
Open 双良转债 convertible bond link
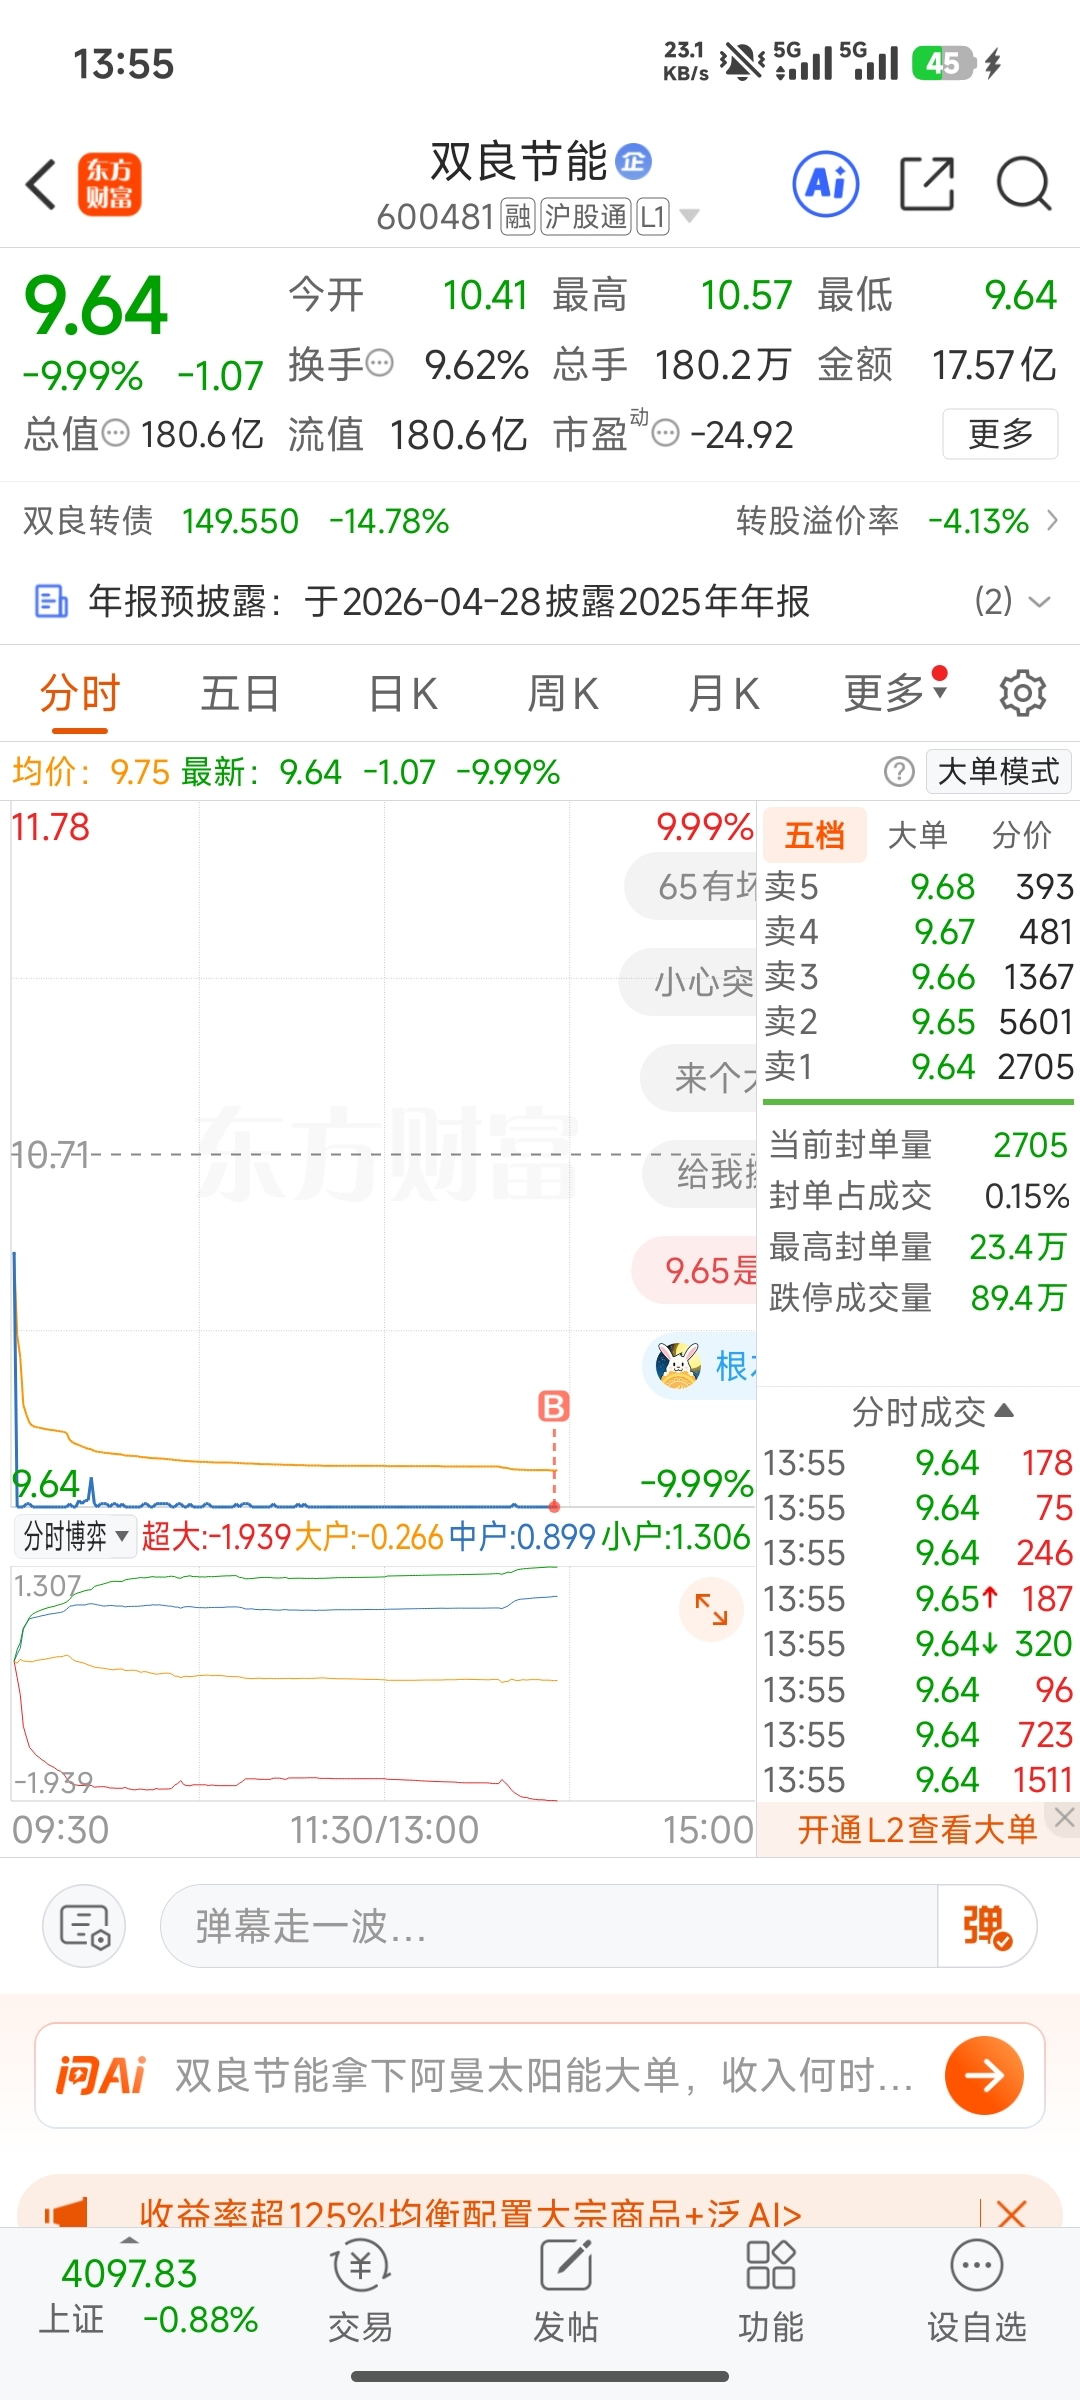point(237,521)
